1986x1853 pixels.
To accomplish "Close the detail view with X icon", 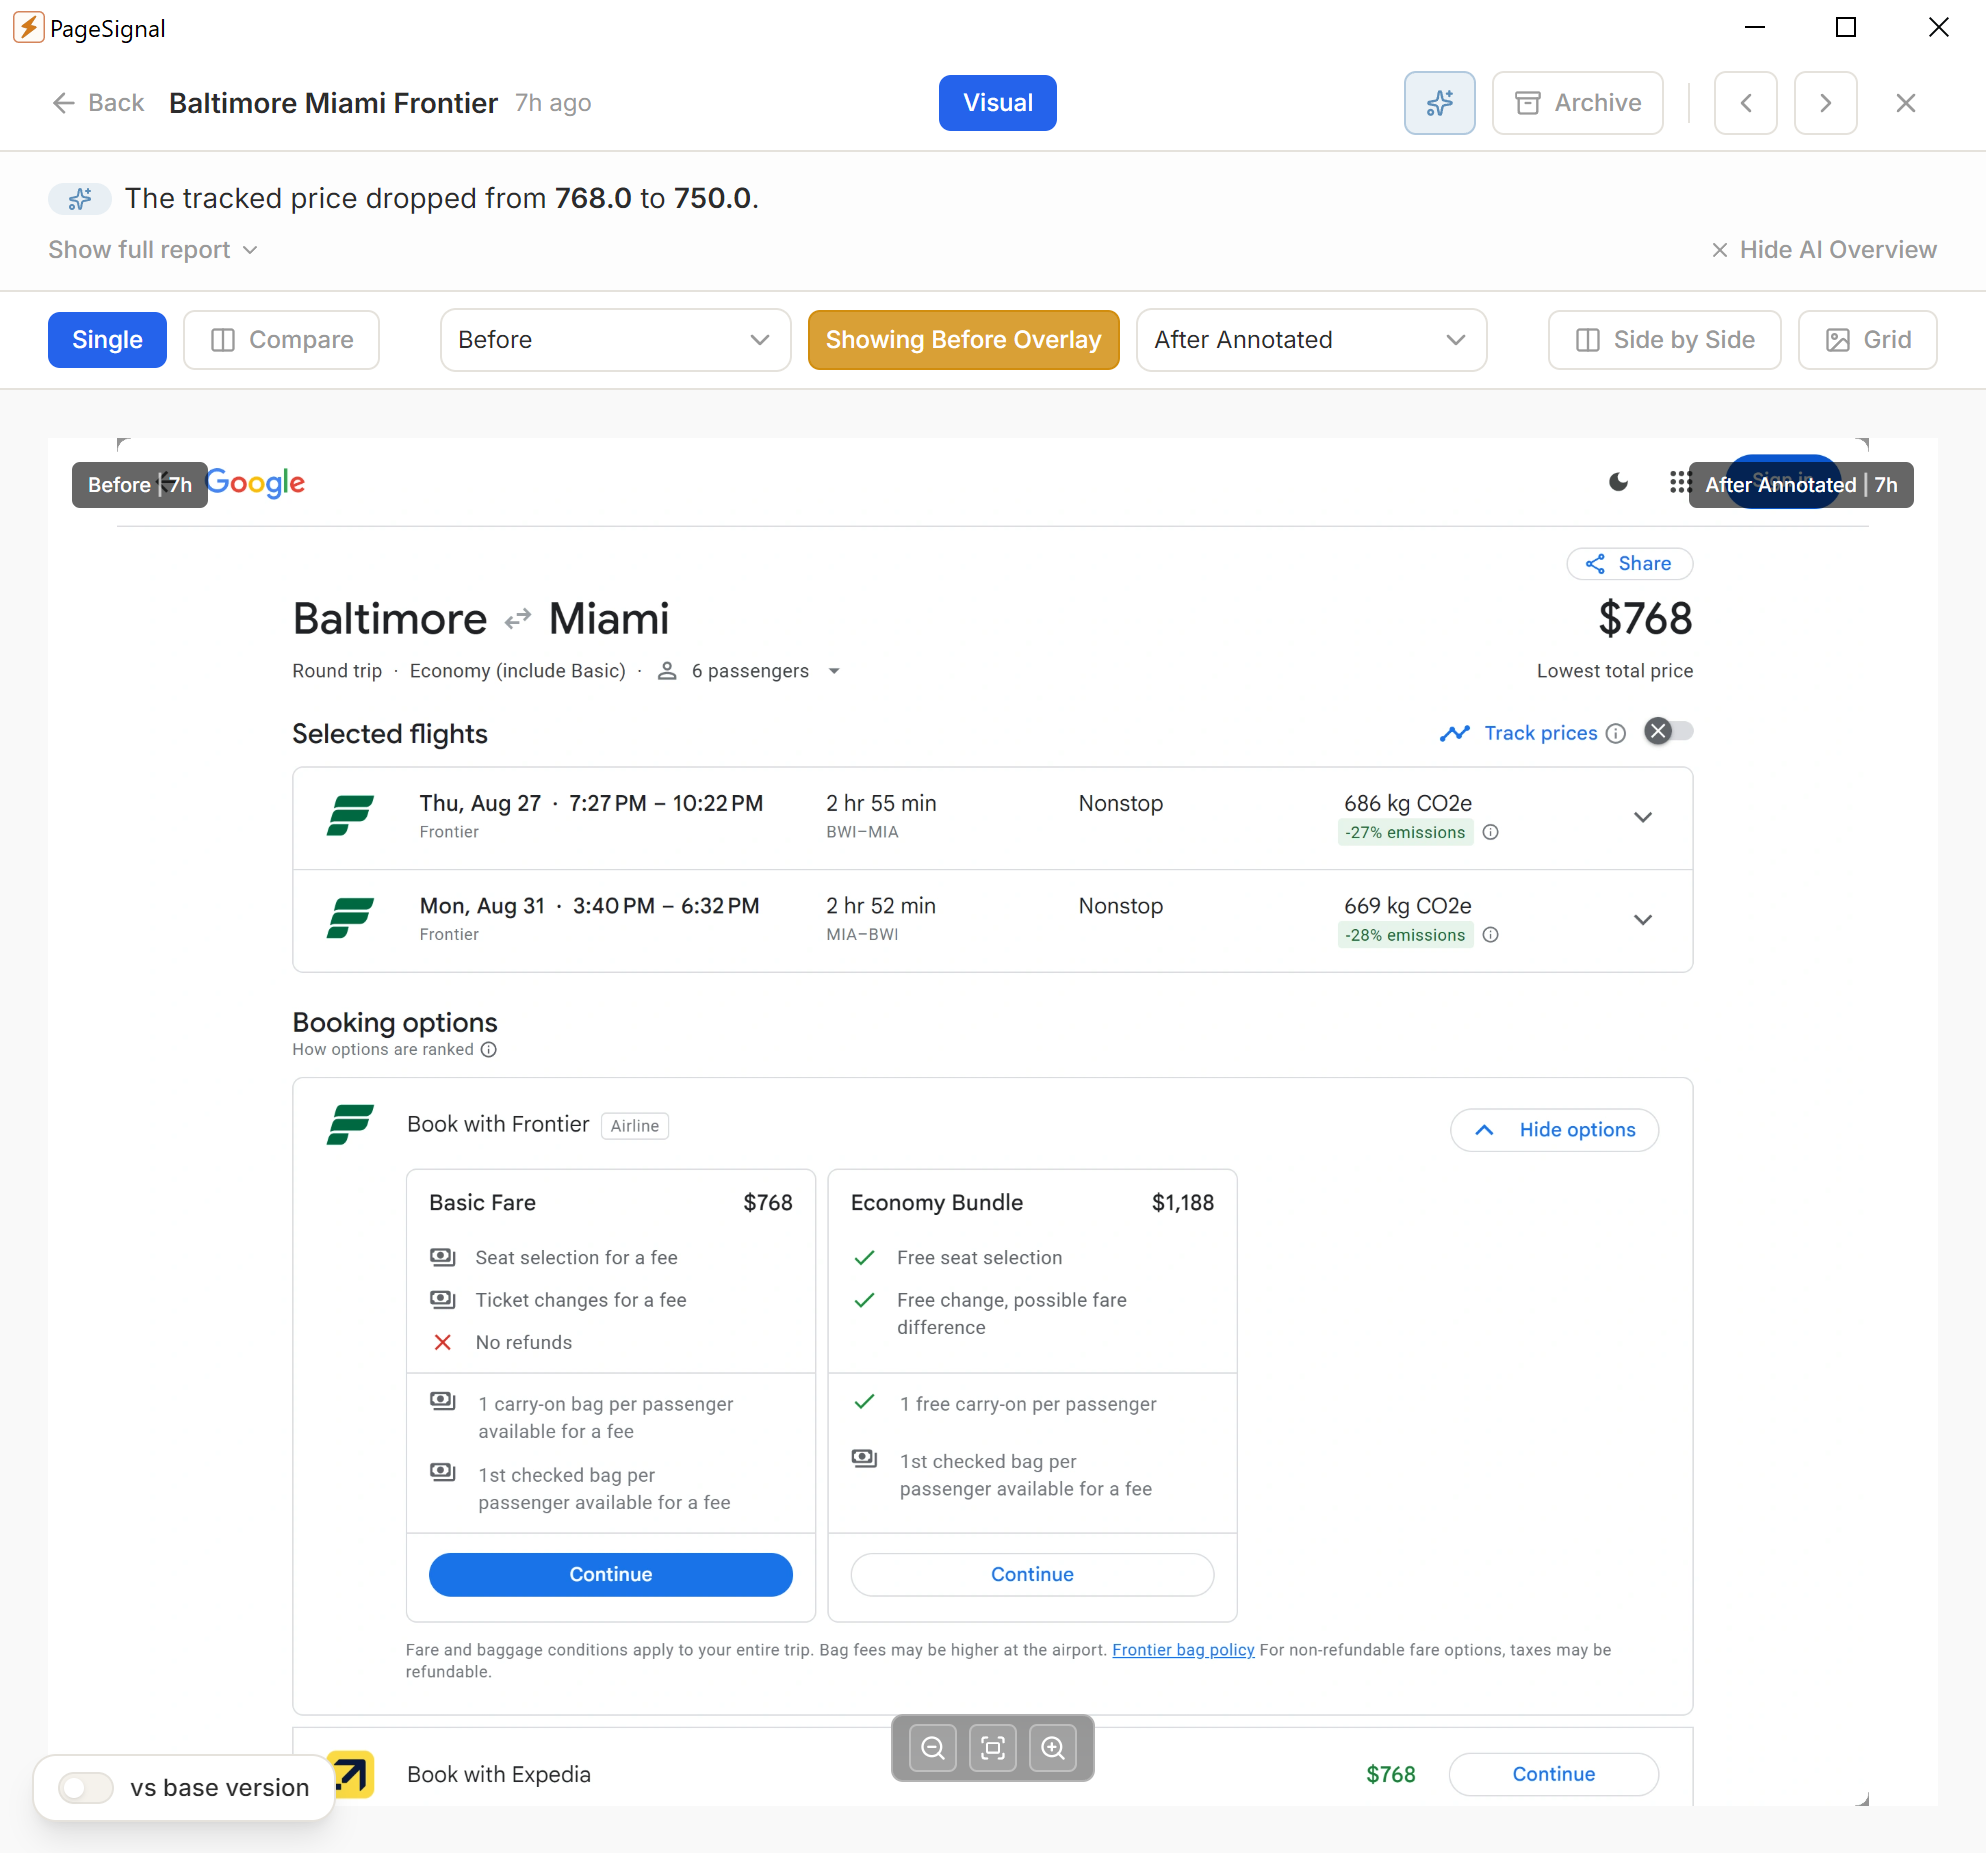I will pyautogui.click(x=1905, y=103).
